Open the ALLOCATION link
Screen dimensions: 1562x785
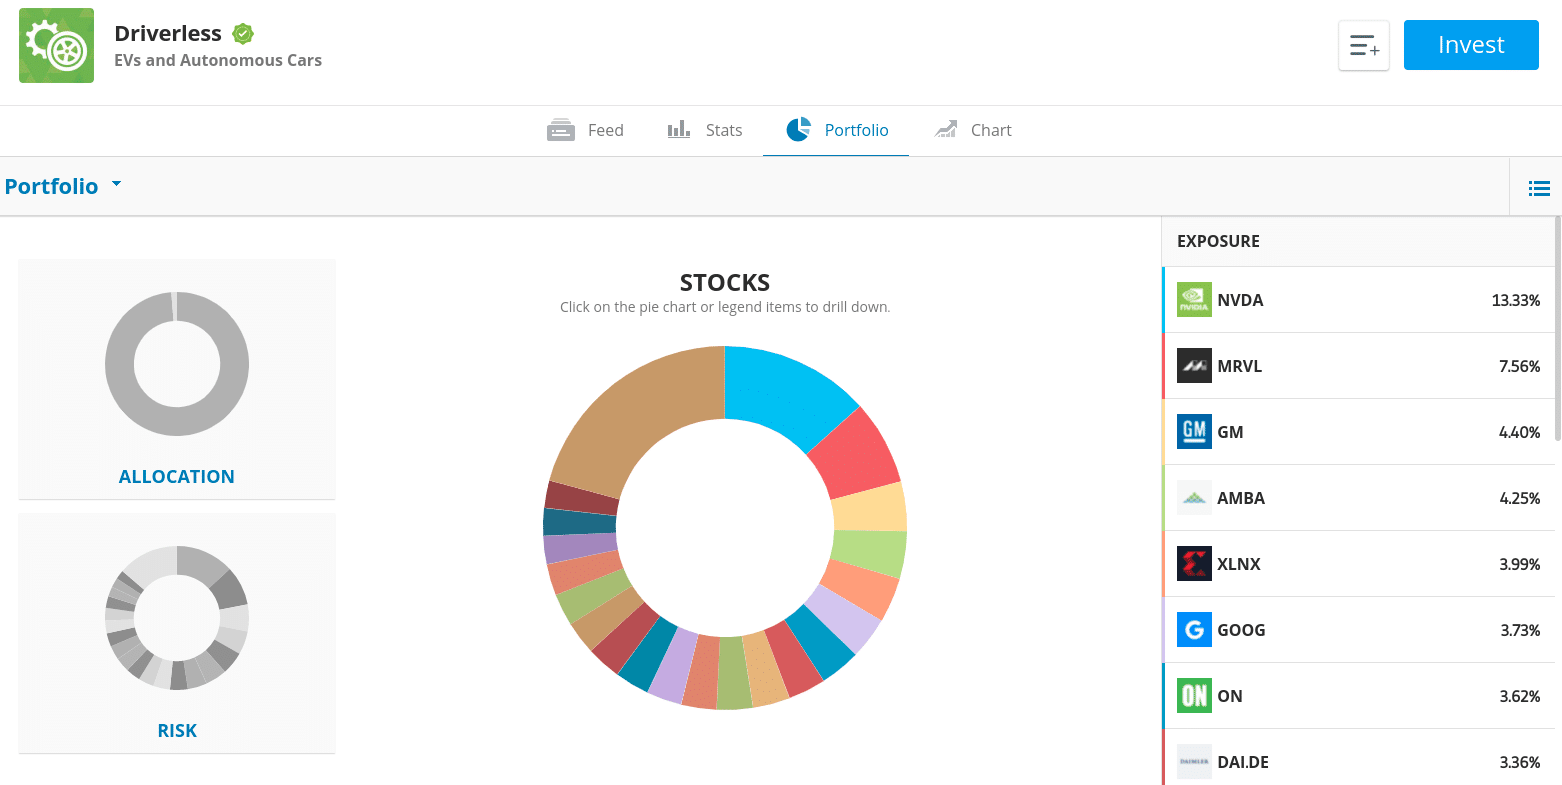point(177,477)
